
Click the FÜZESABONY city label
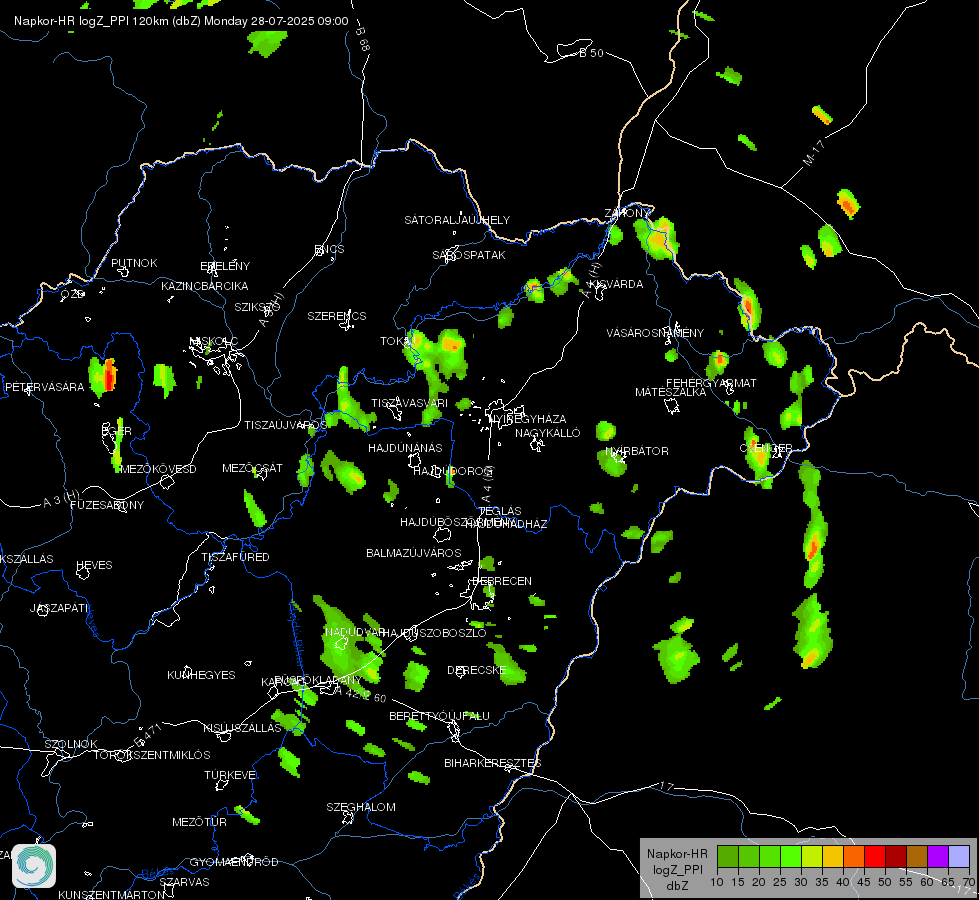click(107, 505)
